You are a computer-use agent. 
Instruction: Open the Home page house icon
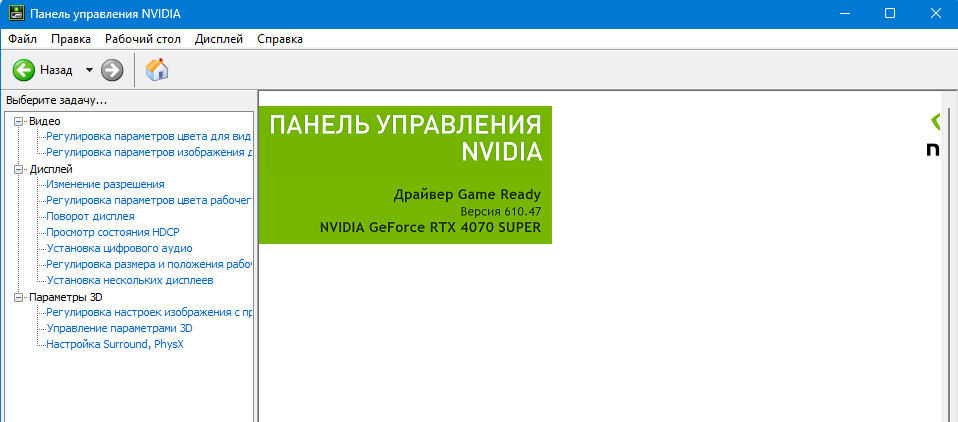[x=157, y=70]
